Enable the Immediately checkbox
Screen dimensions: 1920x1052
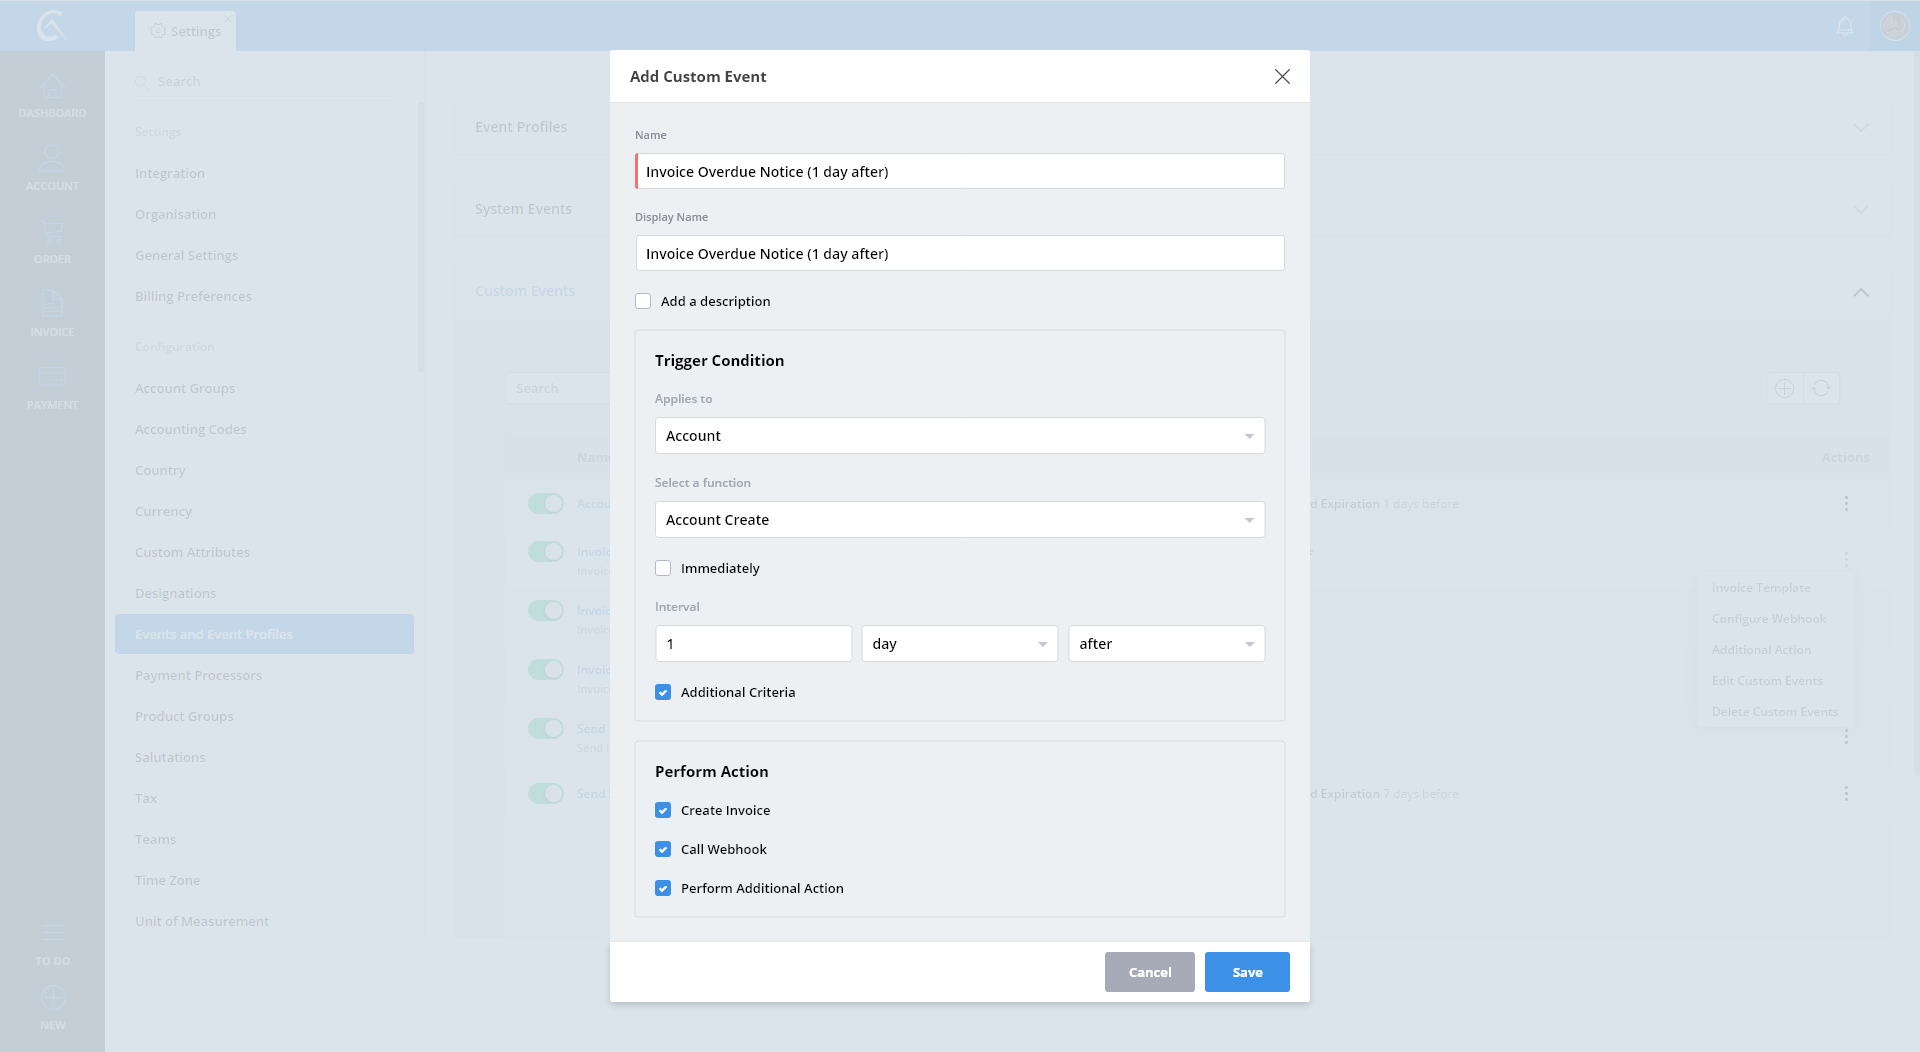point(663,568)
